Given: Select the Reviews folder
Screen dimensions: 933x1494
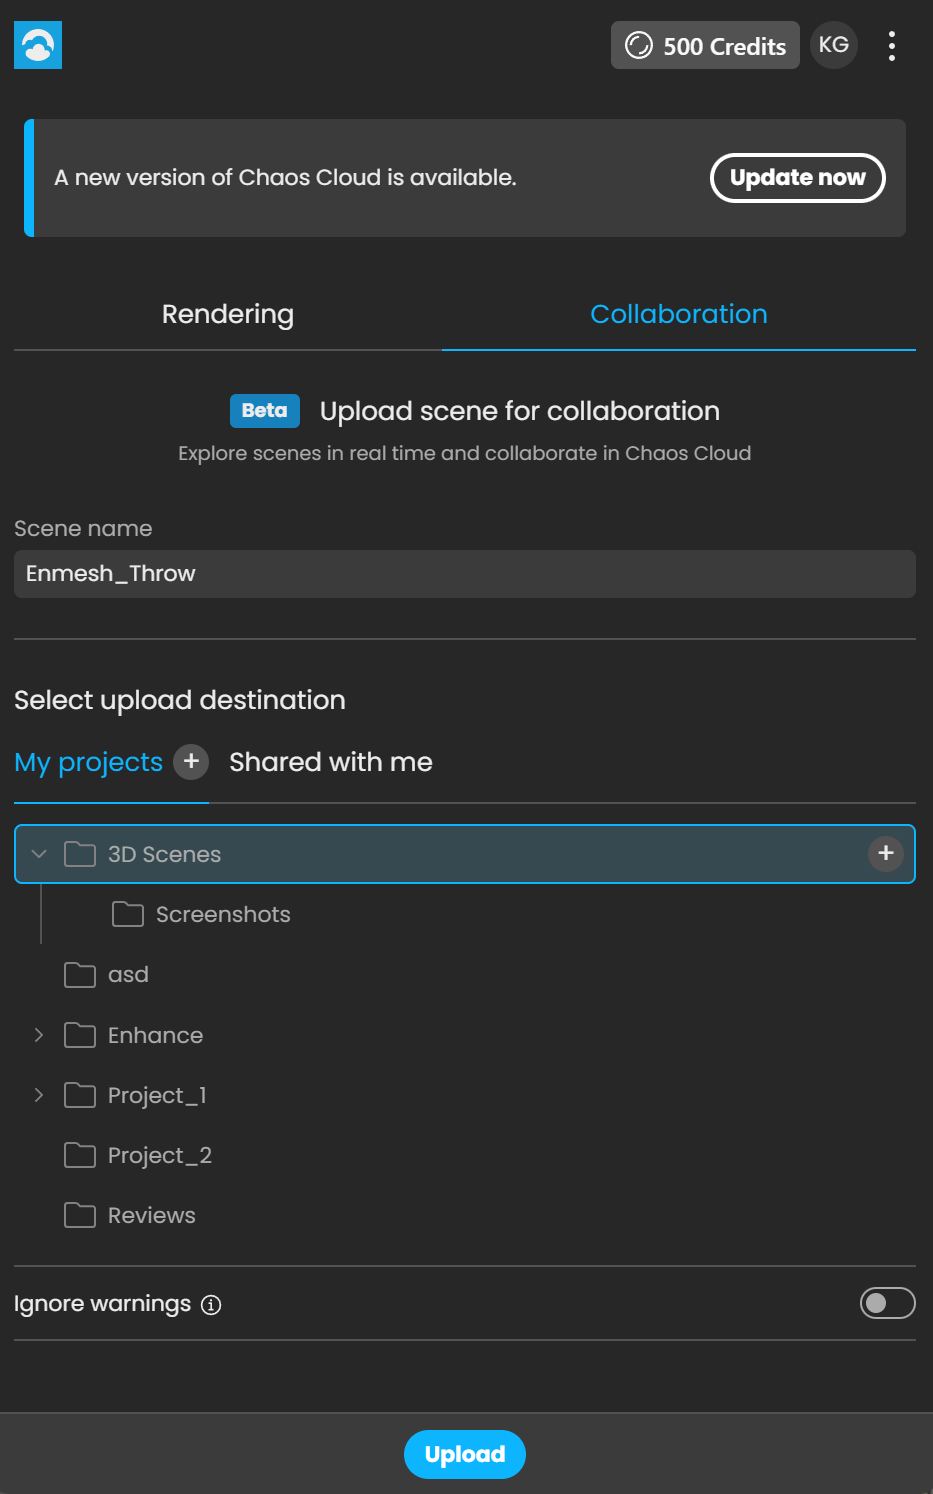Looking at the screenshot, I should 152,1215.
